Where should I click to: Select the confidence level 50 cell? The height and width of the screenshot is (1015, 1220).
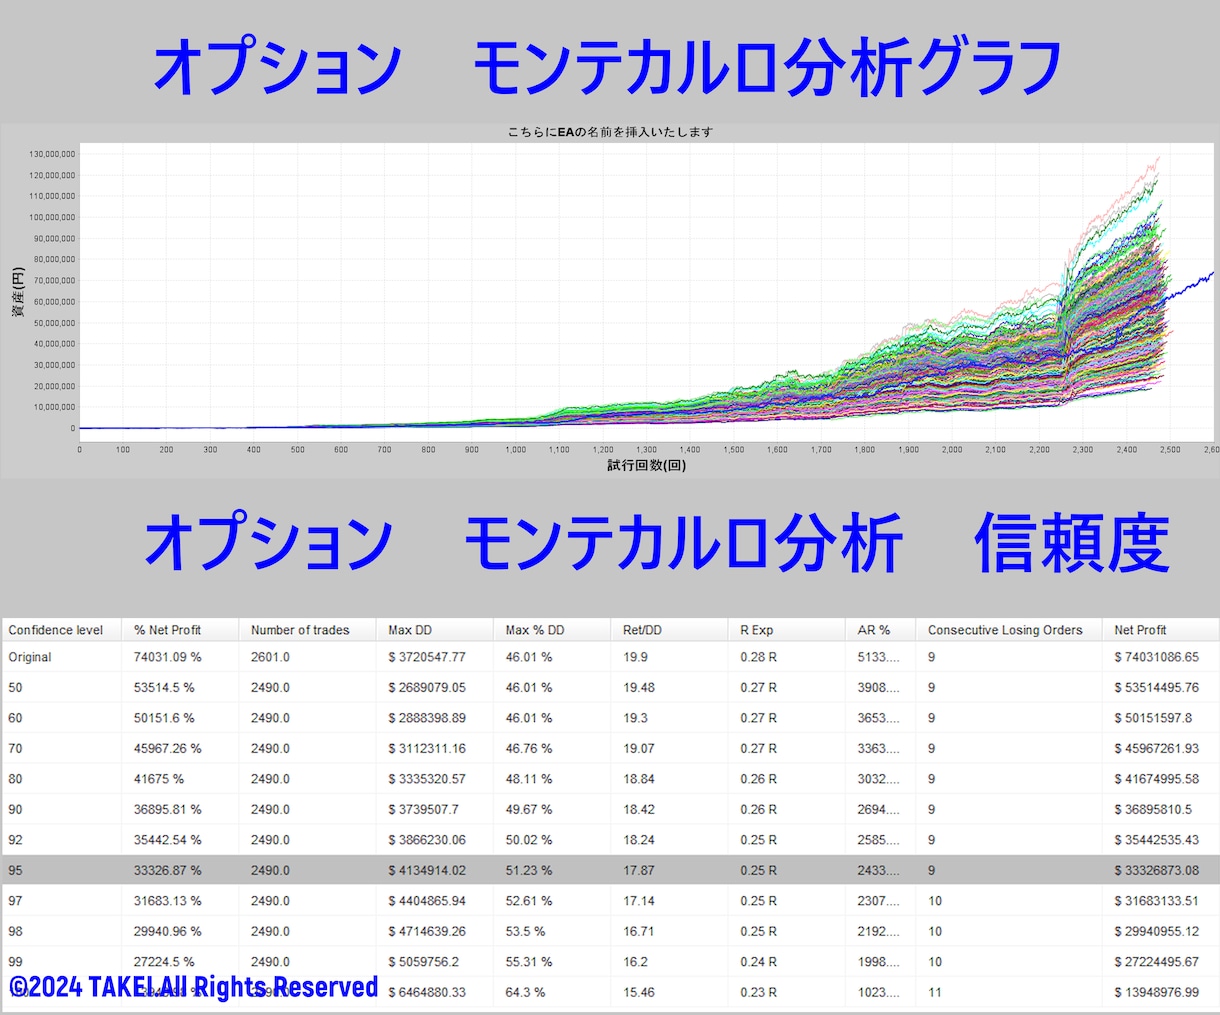pyautogui.click(x=15, y=687)
